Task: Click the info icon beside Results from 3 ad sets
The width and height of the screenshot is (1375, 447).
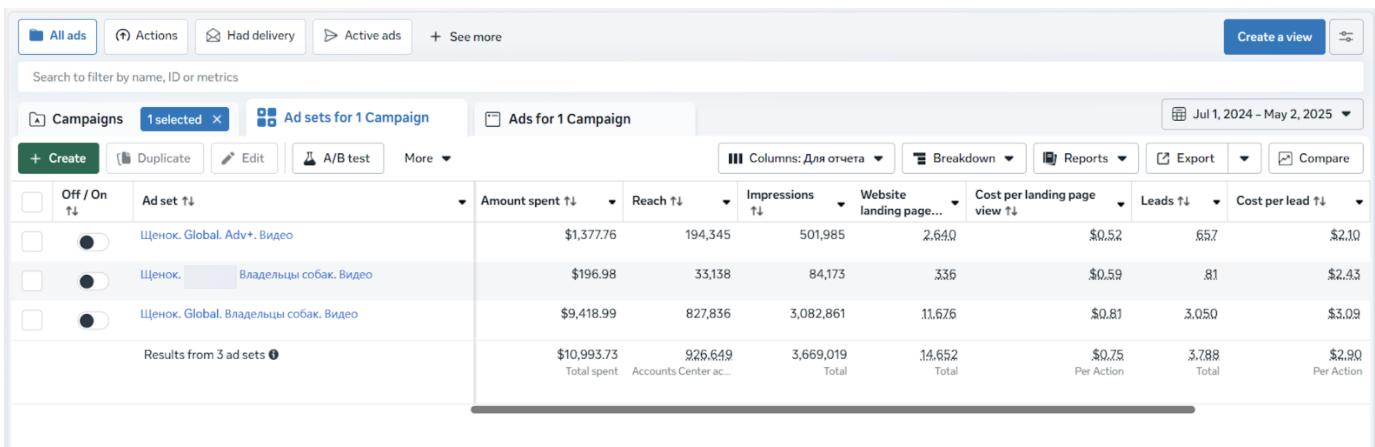Action: pos(274,354)
